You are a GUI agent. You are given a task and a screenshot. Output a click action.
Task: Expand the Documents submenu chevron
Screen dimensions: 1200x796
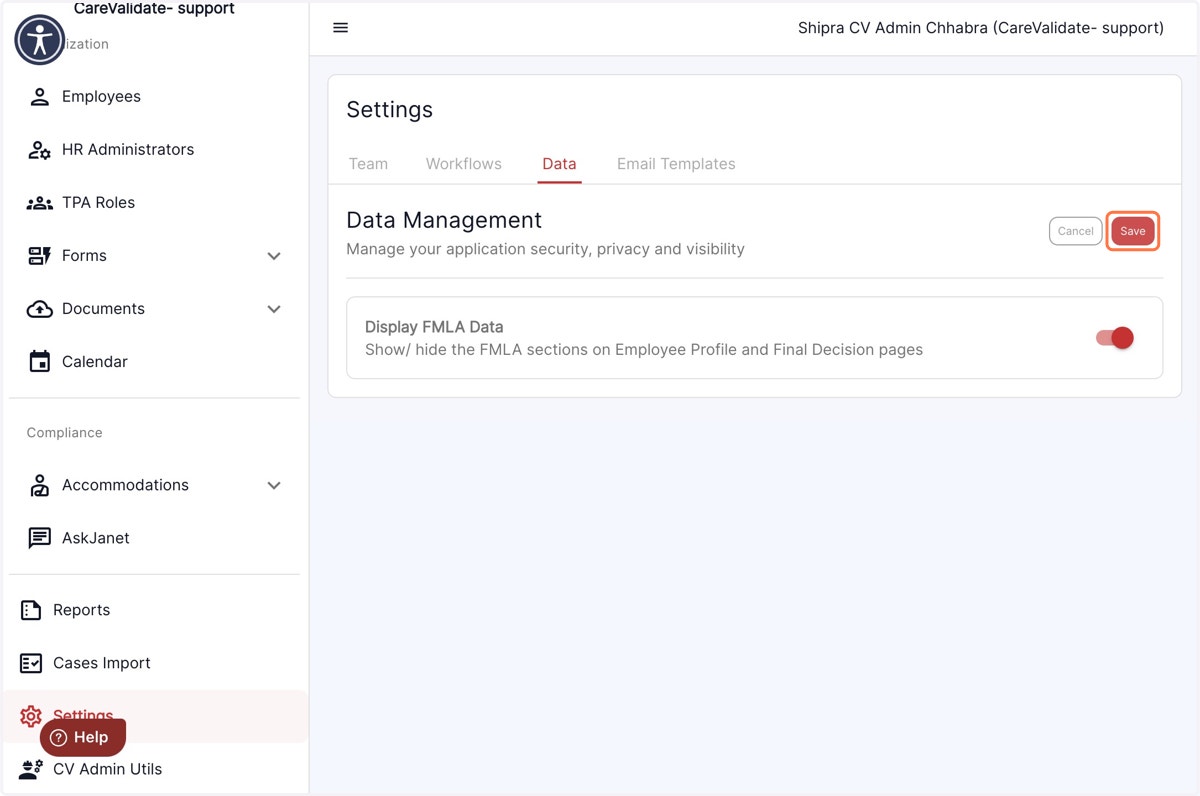pyautogui.click(x=274, y=309)
